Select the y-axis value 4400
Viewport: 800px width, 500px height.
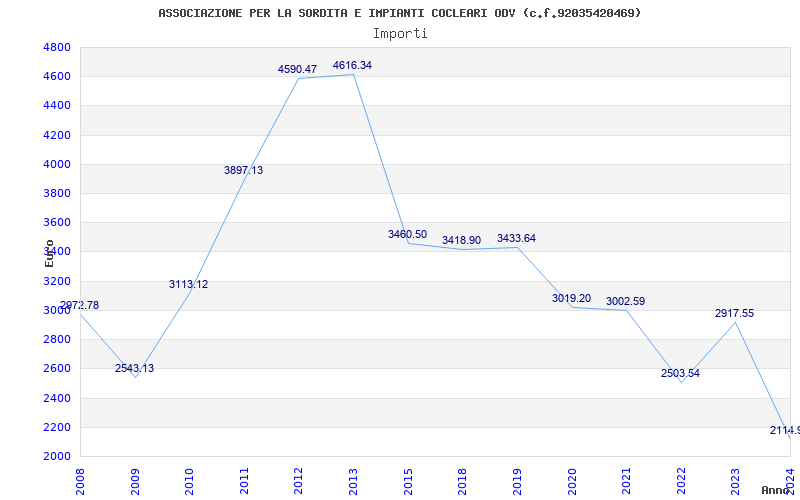click(57, 106)
